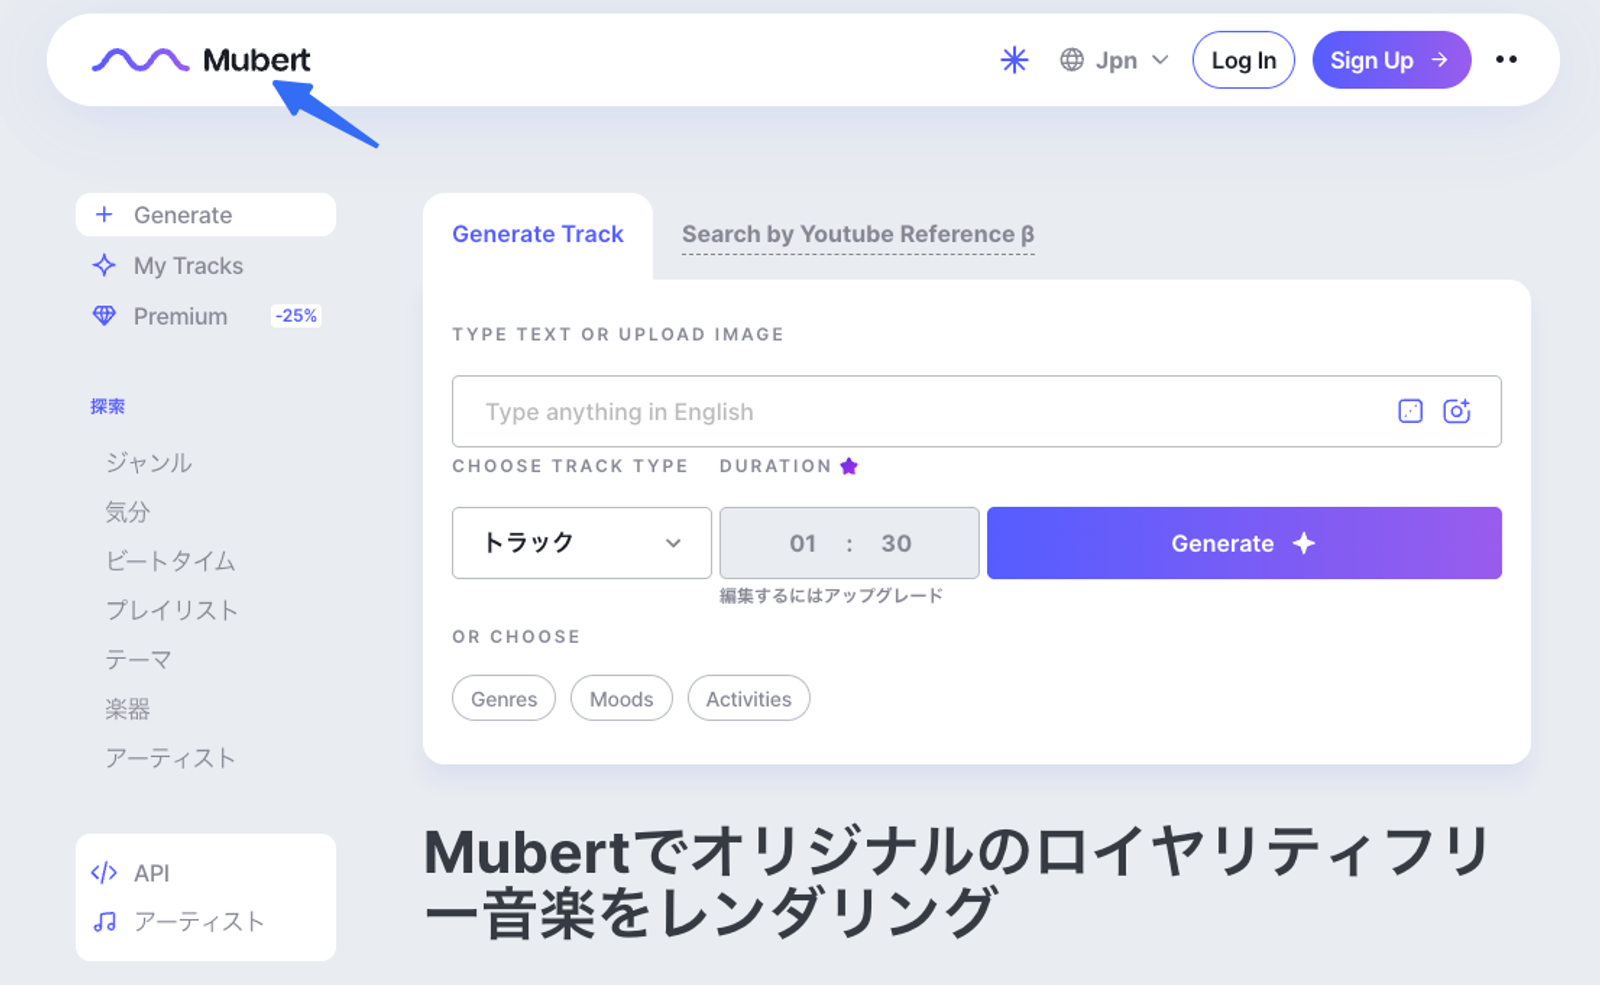The width and height of the screenshot is (1600, 985).
Task: Click the sparkle icon beside My Tracks
Action: tap(104, 266)
